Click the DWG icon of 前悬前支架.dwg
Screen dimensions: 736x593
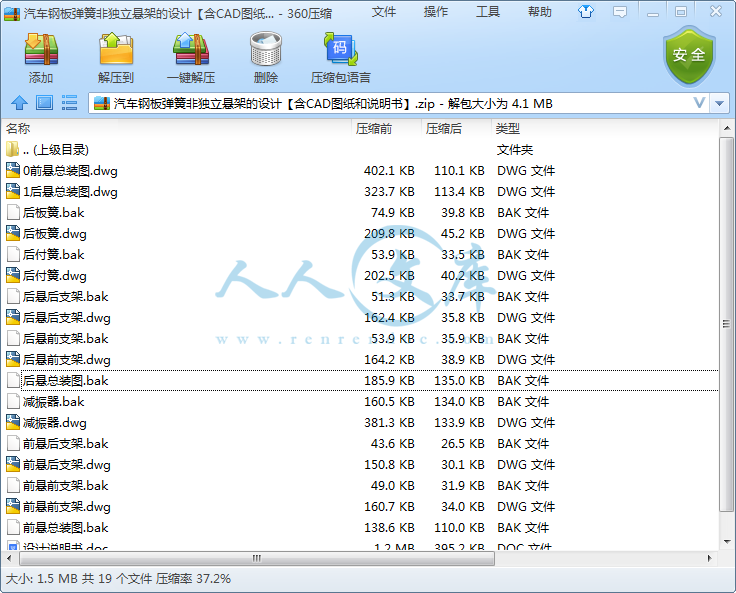(x=13, y=507)
